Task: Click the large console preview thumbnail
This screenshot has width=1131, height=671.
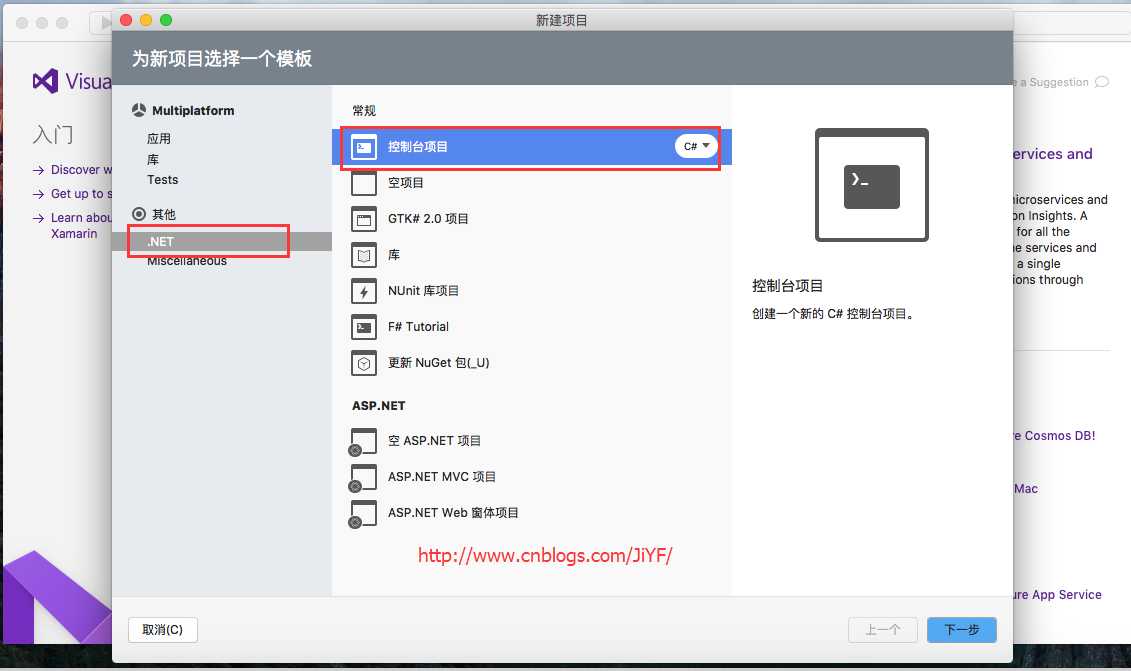Action: point(871,185)
